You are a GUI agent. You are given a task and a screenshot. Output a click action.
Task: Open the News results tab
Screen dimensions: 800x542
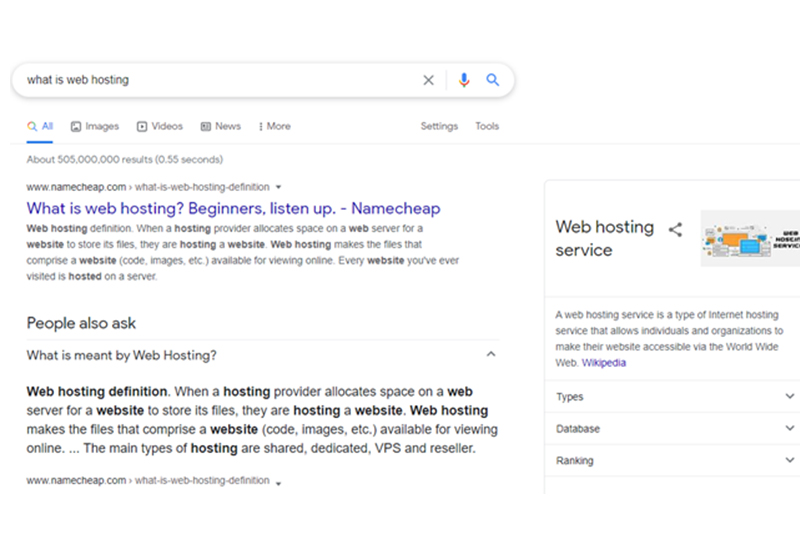221,127
